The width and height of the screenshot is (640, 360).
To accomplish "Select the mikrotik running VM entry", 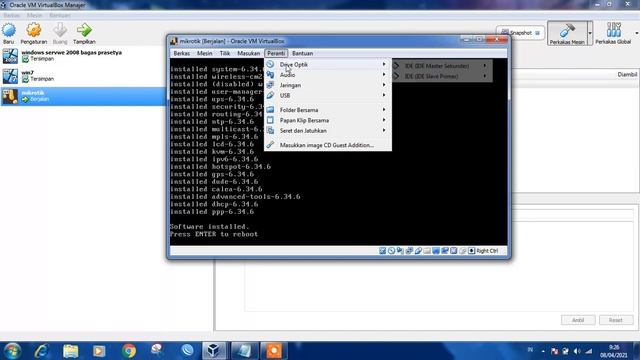I will [x=83, y=96].
